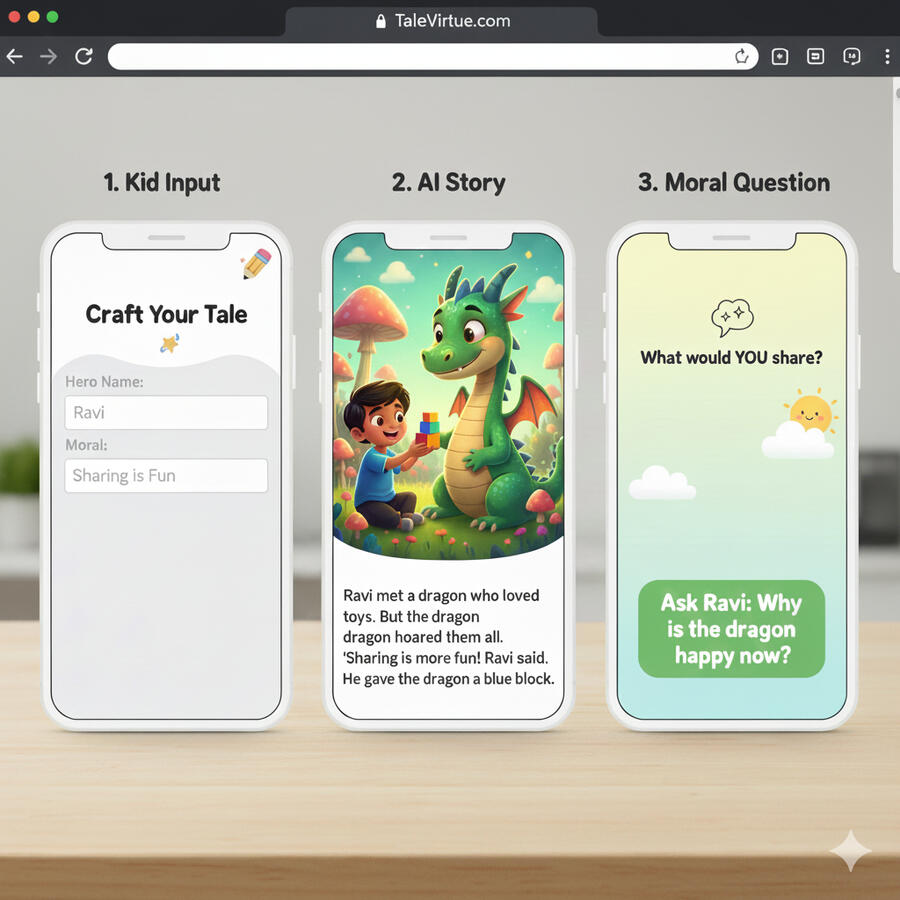
Task: Click the Hero Name field containing Ravi
Action: pos(166,412)
